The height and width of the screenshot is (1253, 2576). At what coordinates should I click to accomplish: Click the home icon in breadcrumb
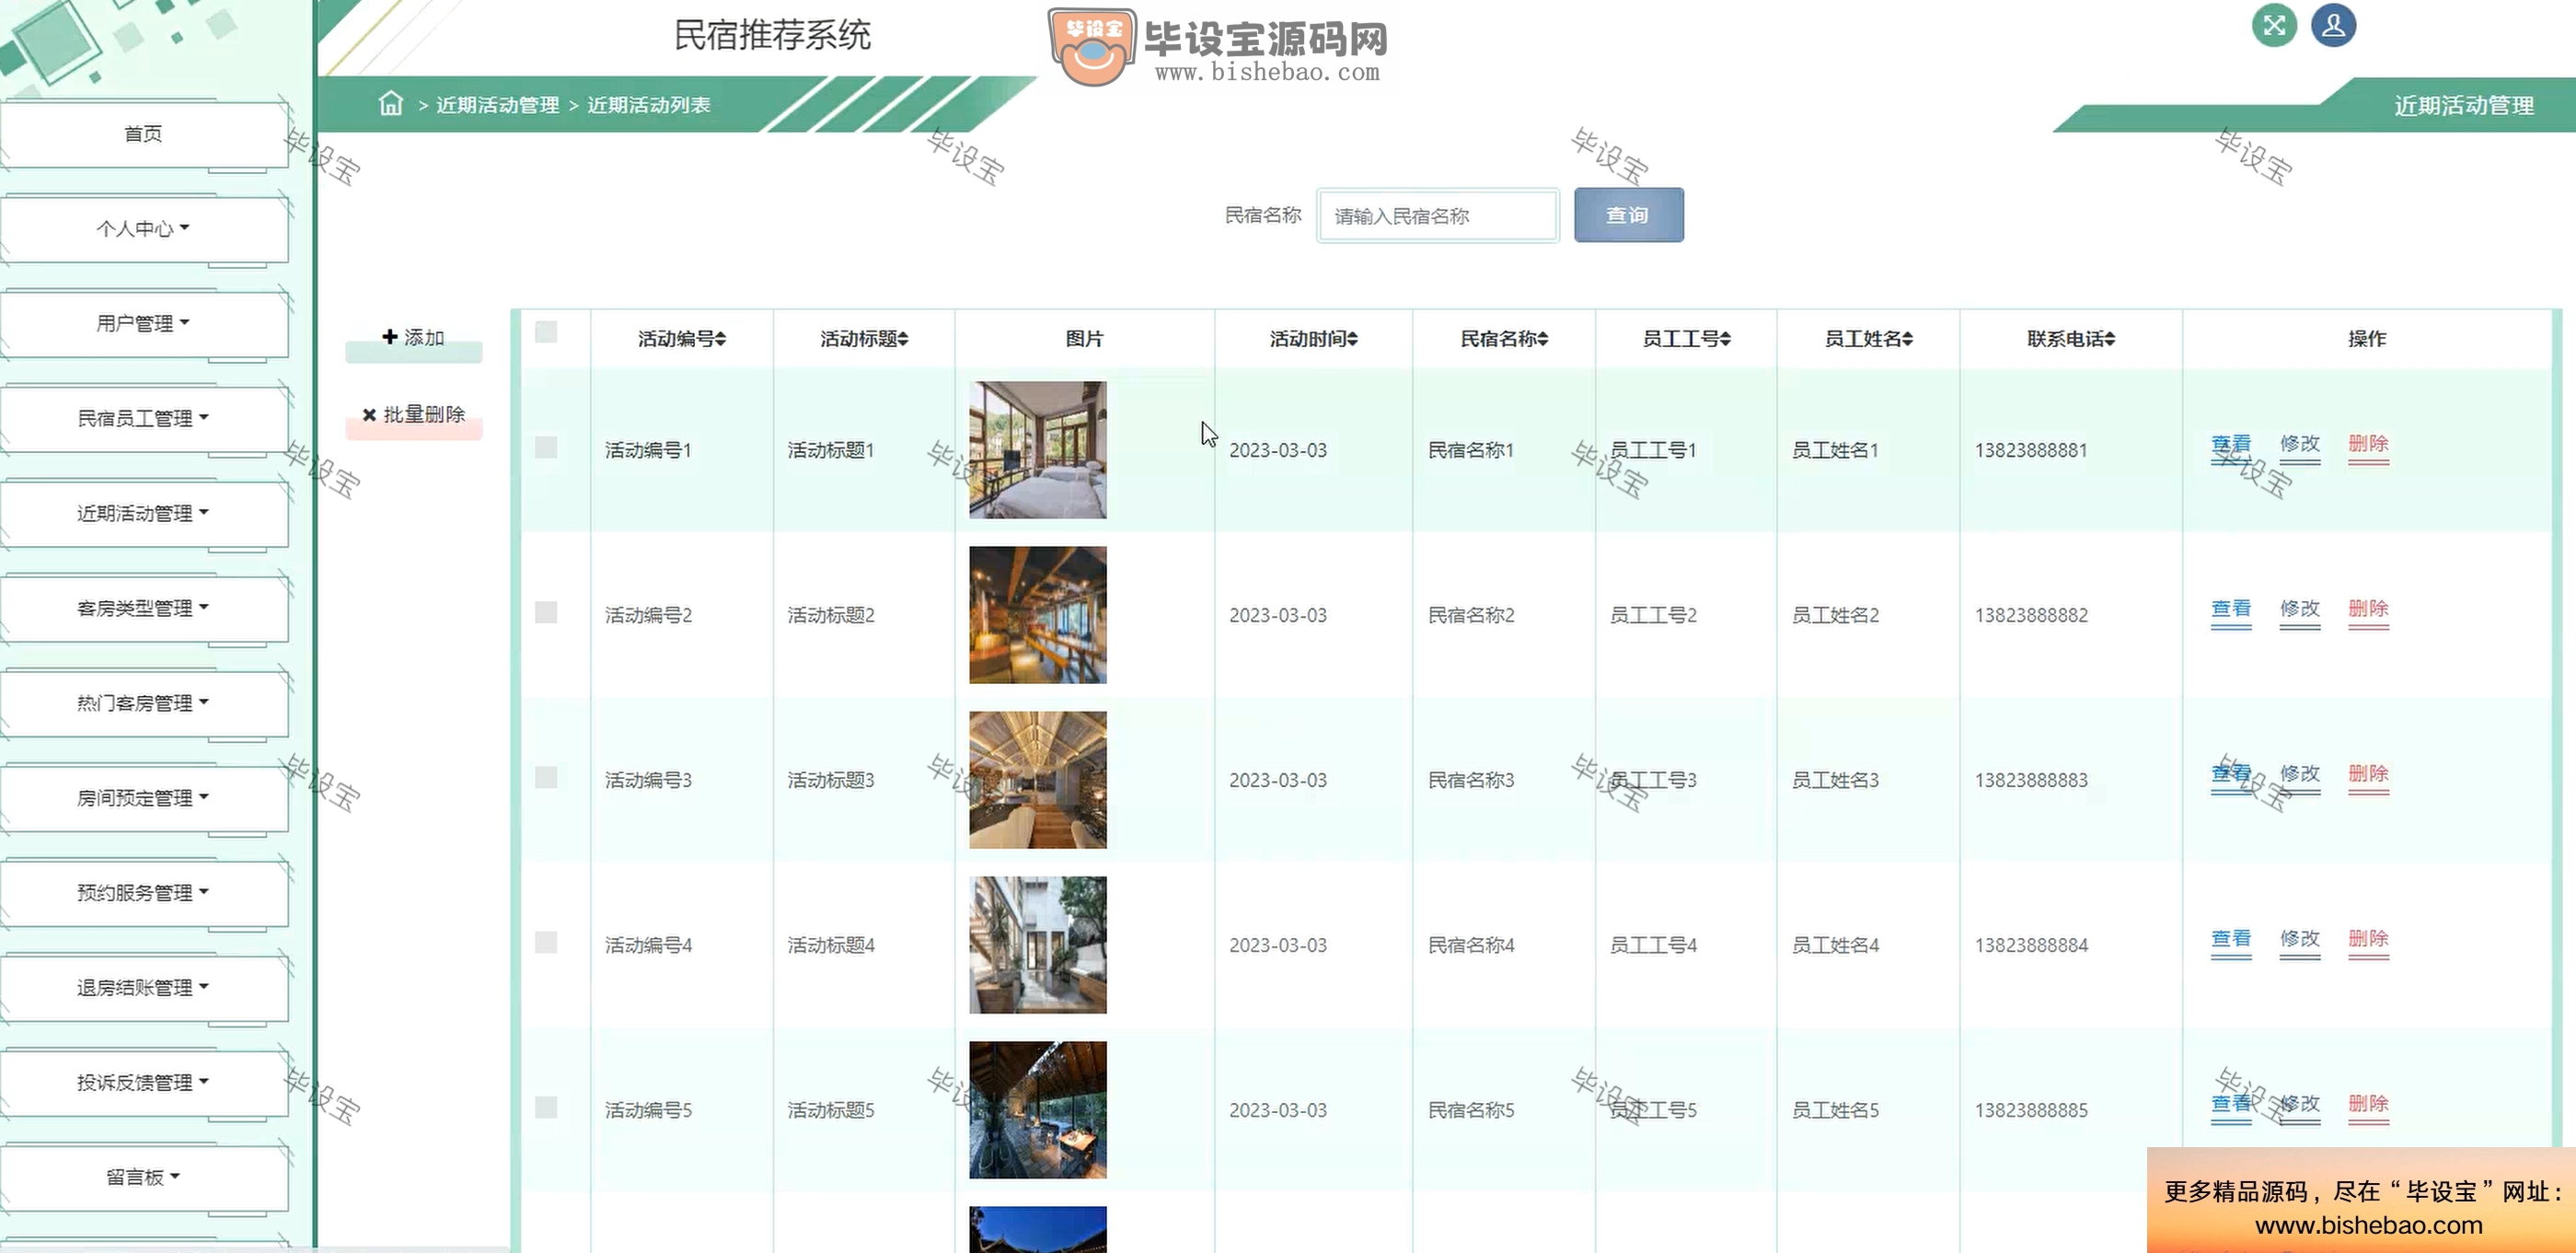pyautogui.click(x=391, y=104)
